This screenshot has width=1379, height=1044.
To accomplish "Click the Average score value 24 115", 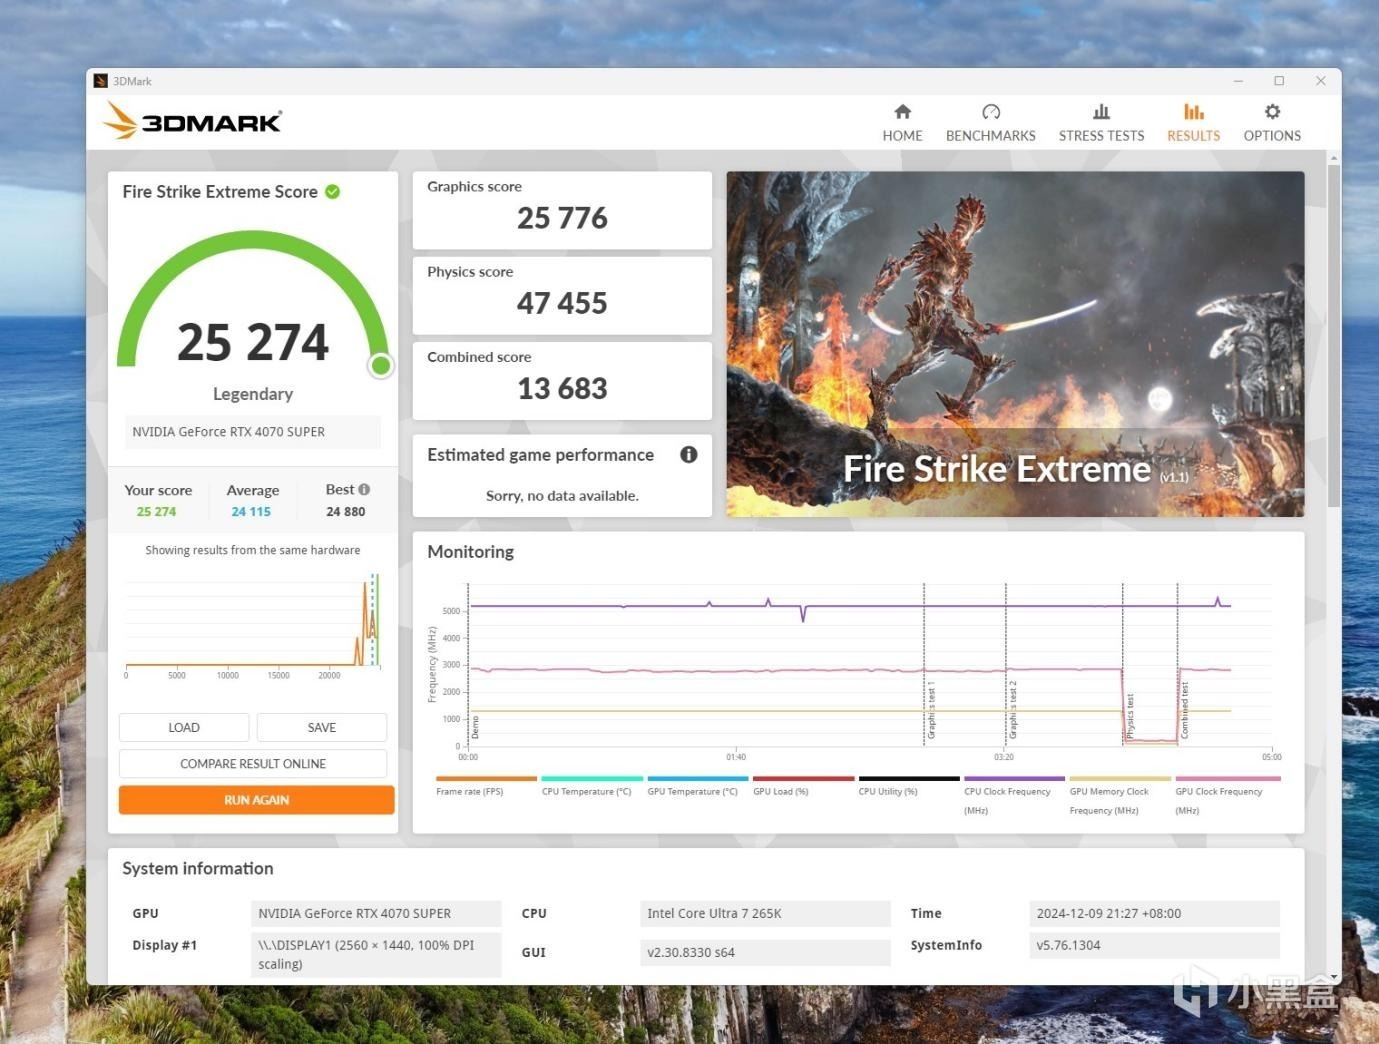I will (251, 512).
